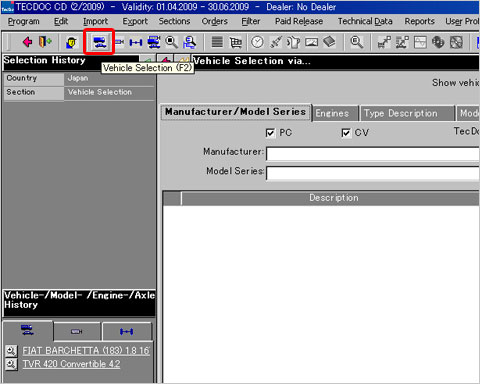Click the Section label in Selection History
This screenshot has width=480, height=384.
pos(21,92)
